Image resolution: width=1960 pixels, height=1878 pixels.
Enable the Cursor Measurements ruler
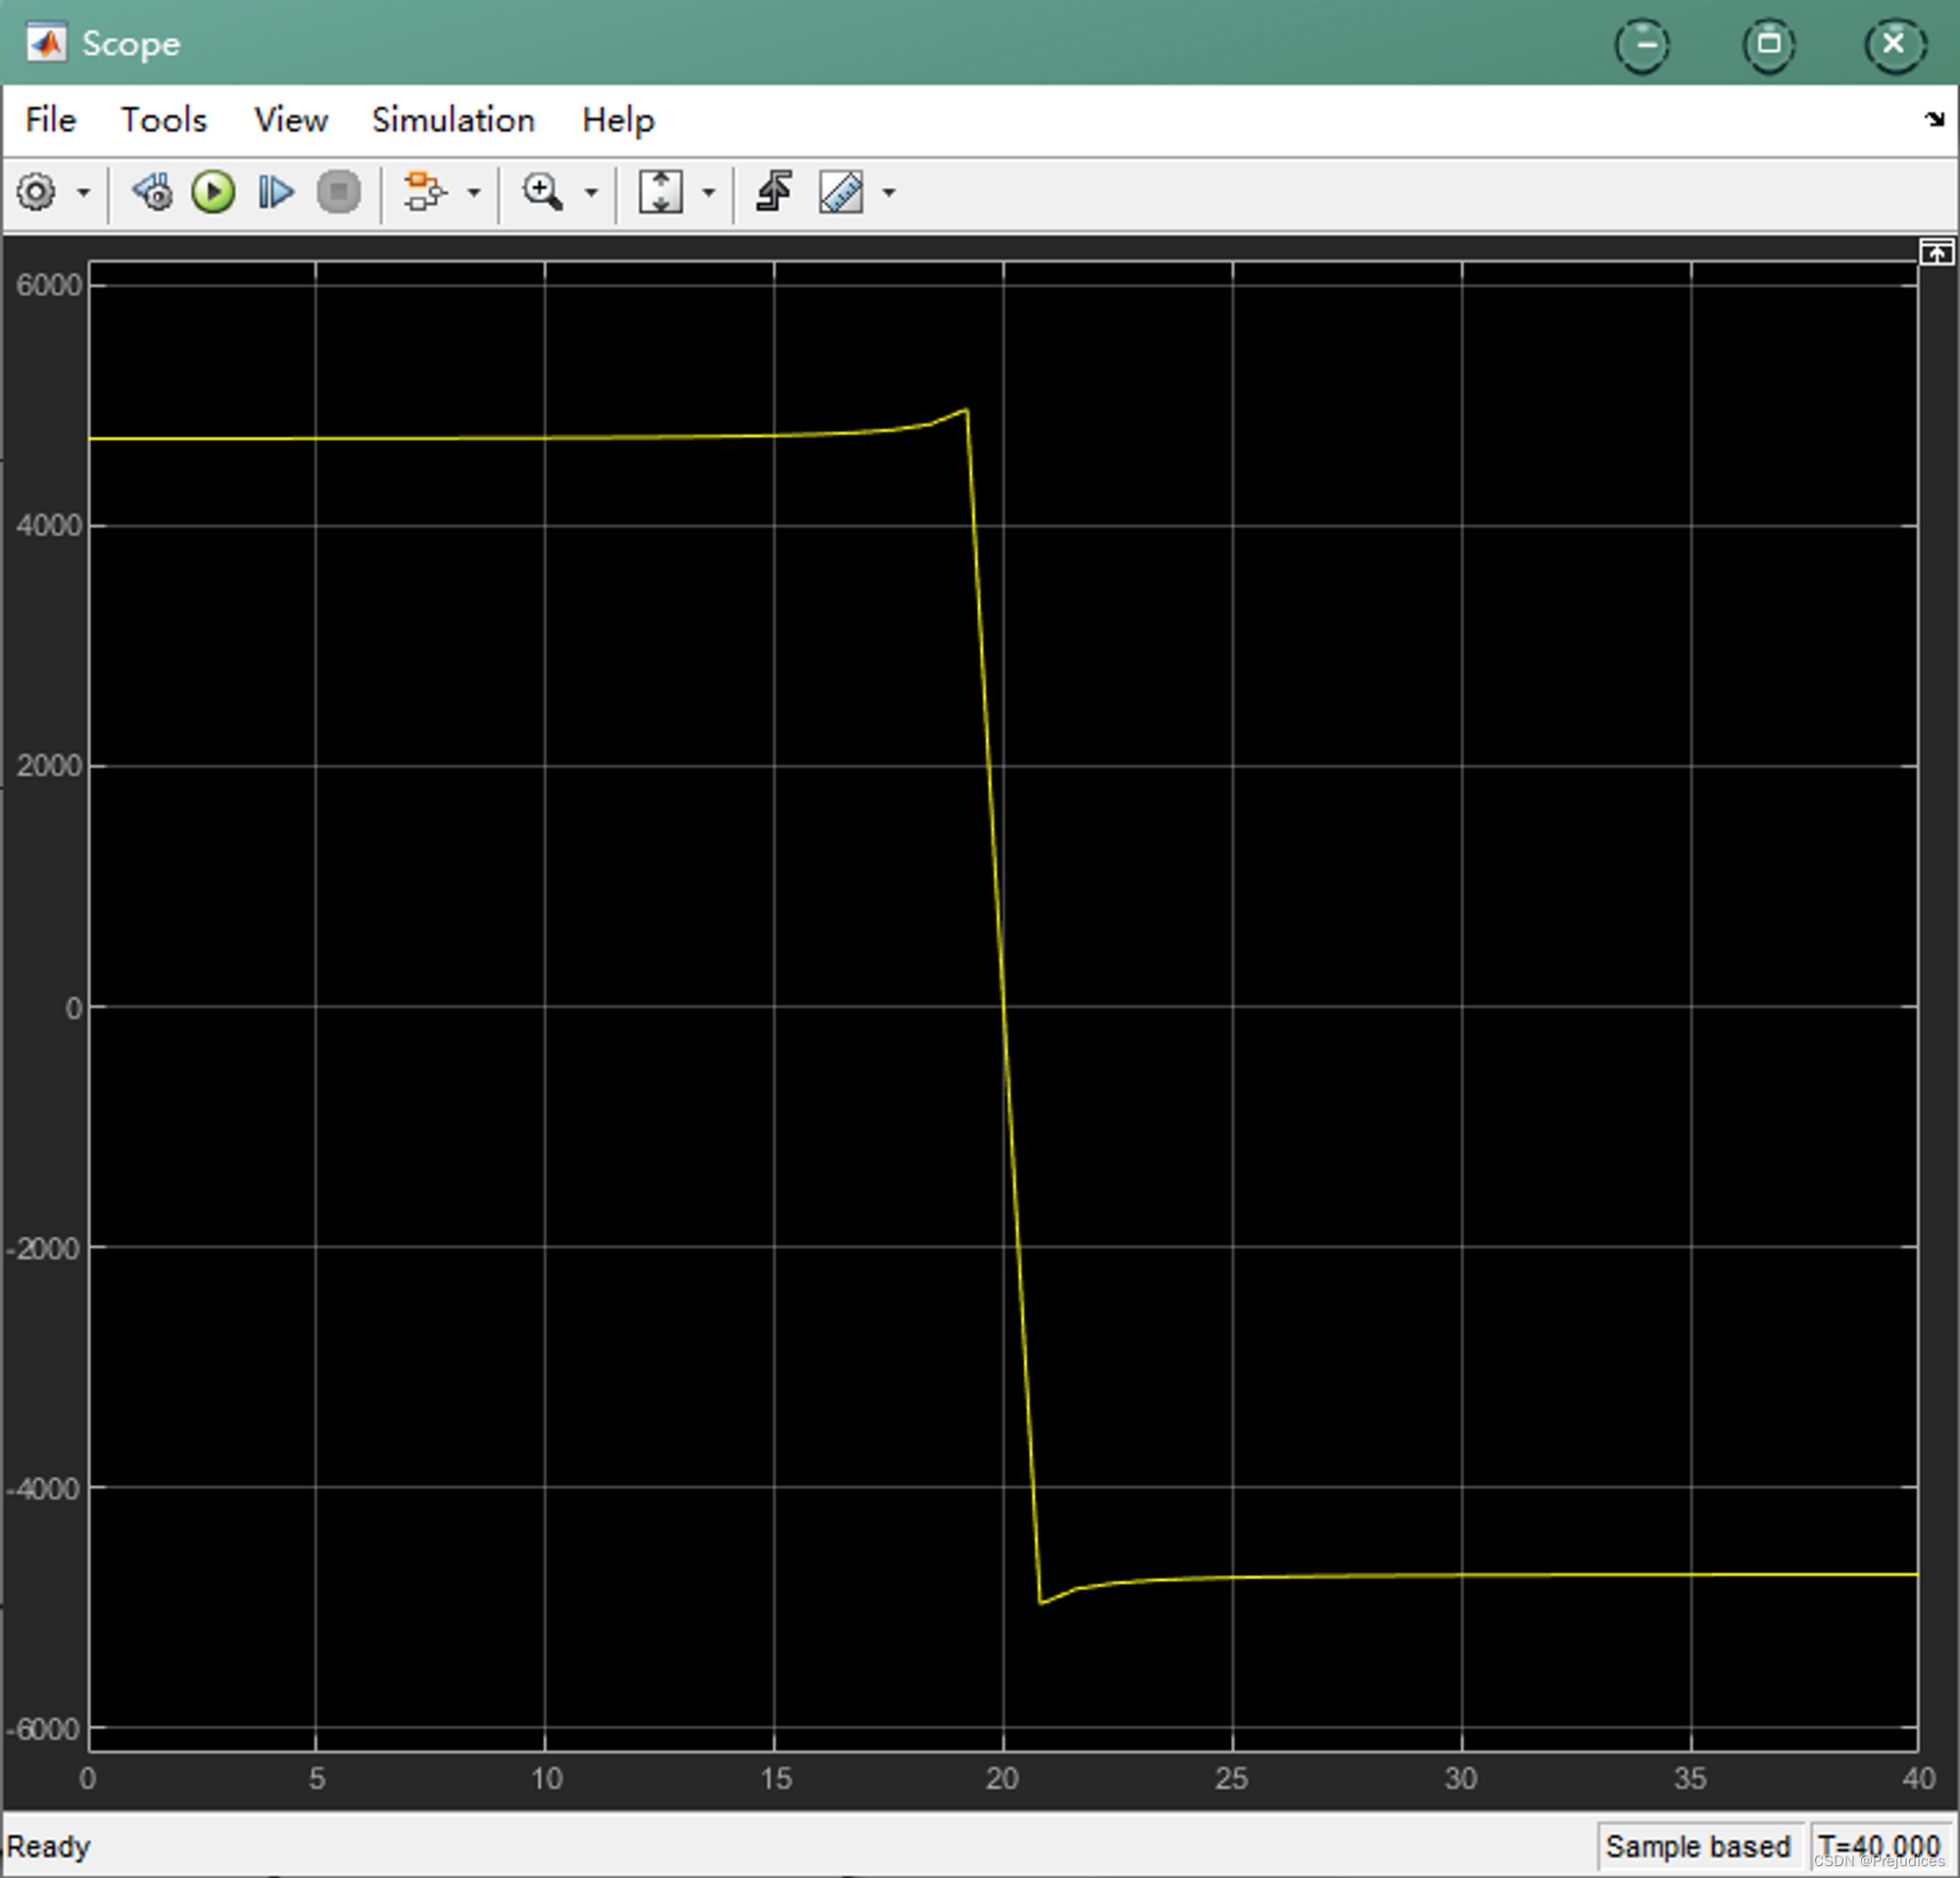(841, 192)
